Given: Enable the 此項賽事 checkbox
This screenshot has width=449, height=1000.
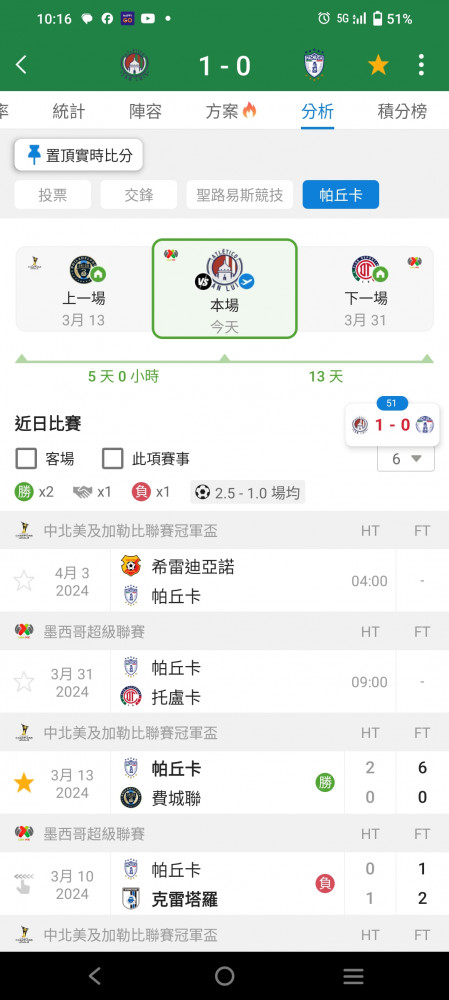Looking at the screenshot, I should tap(113, 458).
